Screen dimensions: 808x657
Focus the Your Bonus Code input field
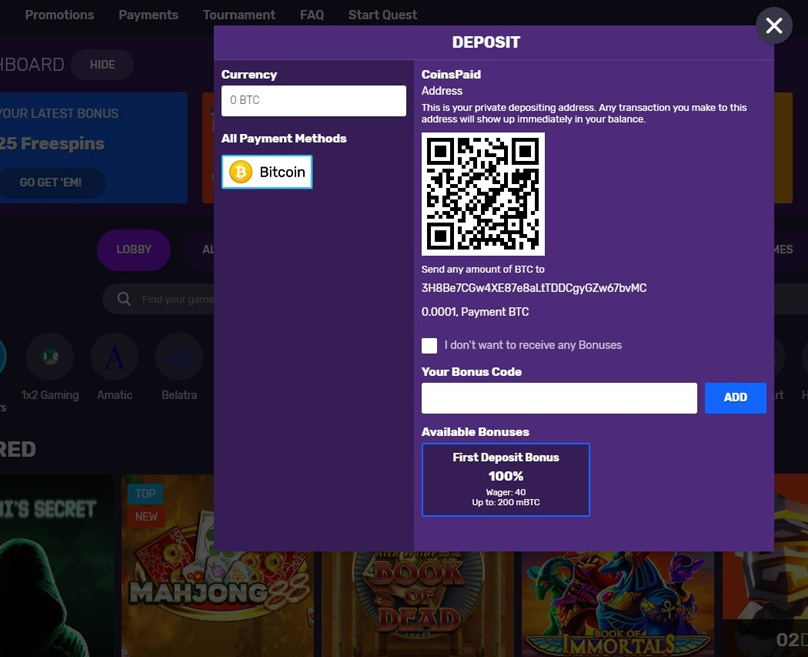pyautogui.click(x=559, y=398)
